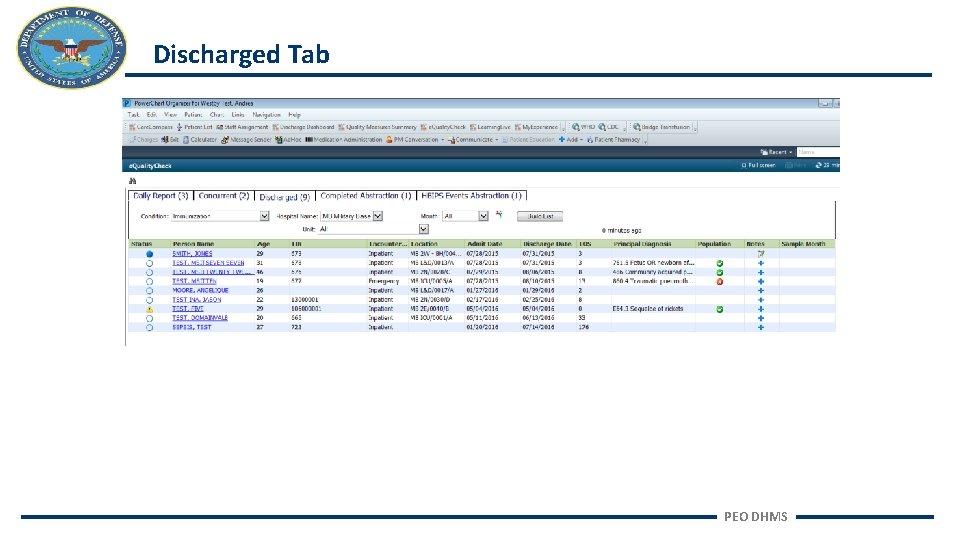The width and height of the screenshot is (960, 540).
Task: Switch to the Concurrent (2) tab
Action: click(223, 196)
